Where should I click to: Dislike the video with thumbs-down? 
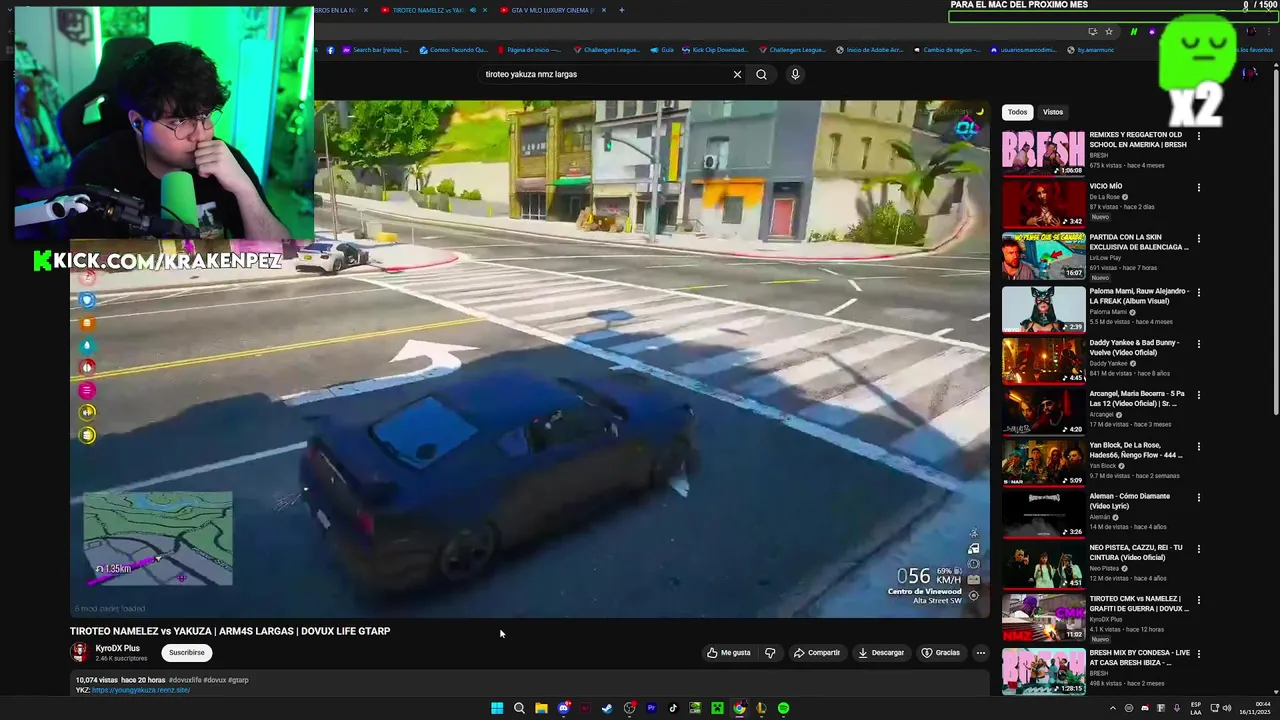770,653
